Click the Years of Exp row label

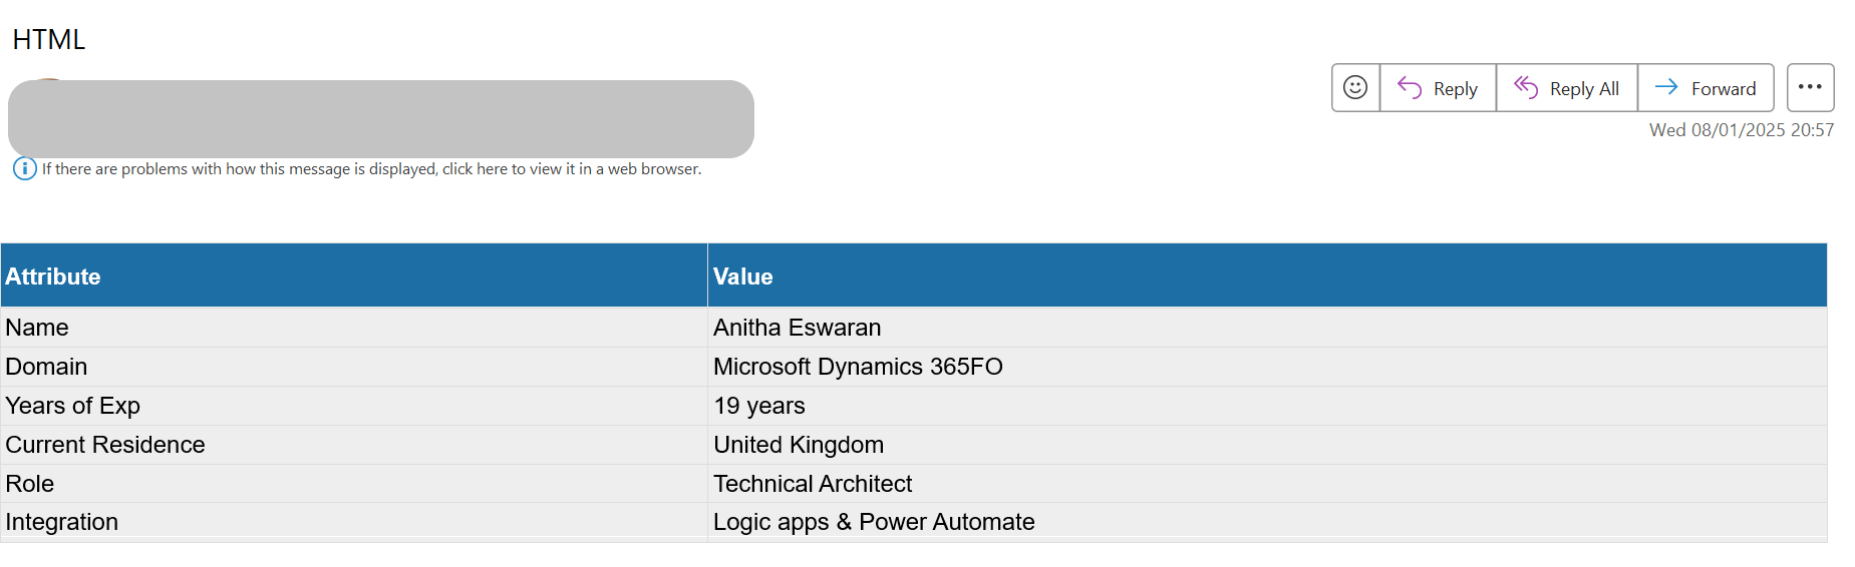point(73,406)
